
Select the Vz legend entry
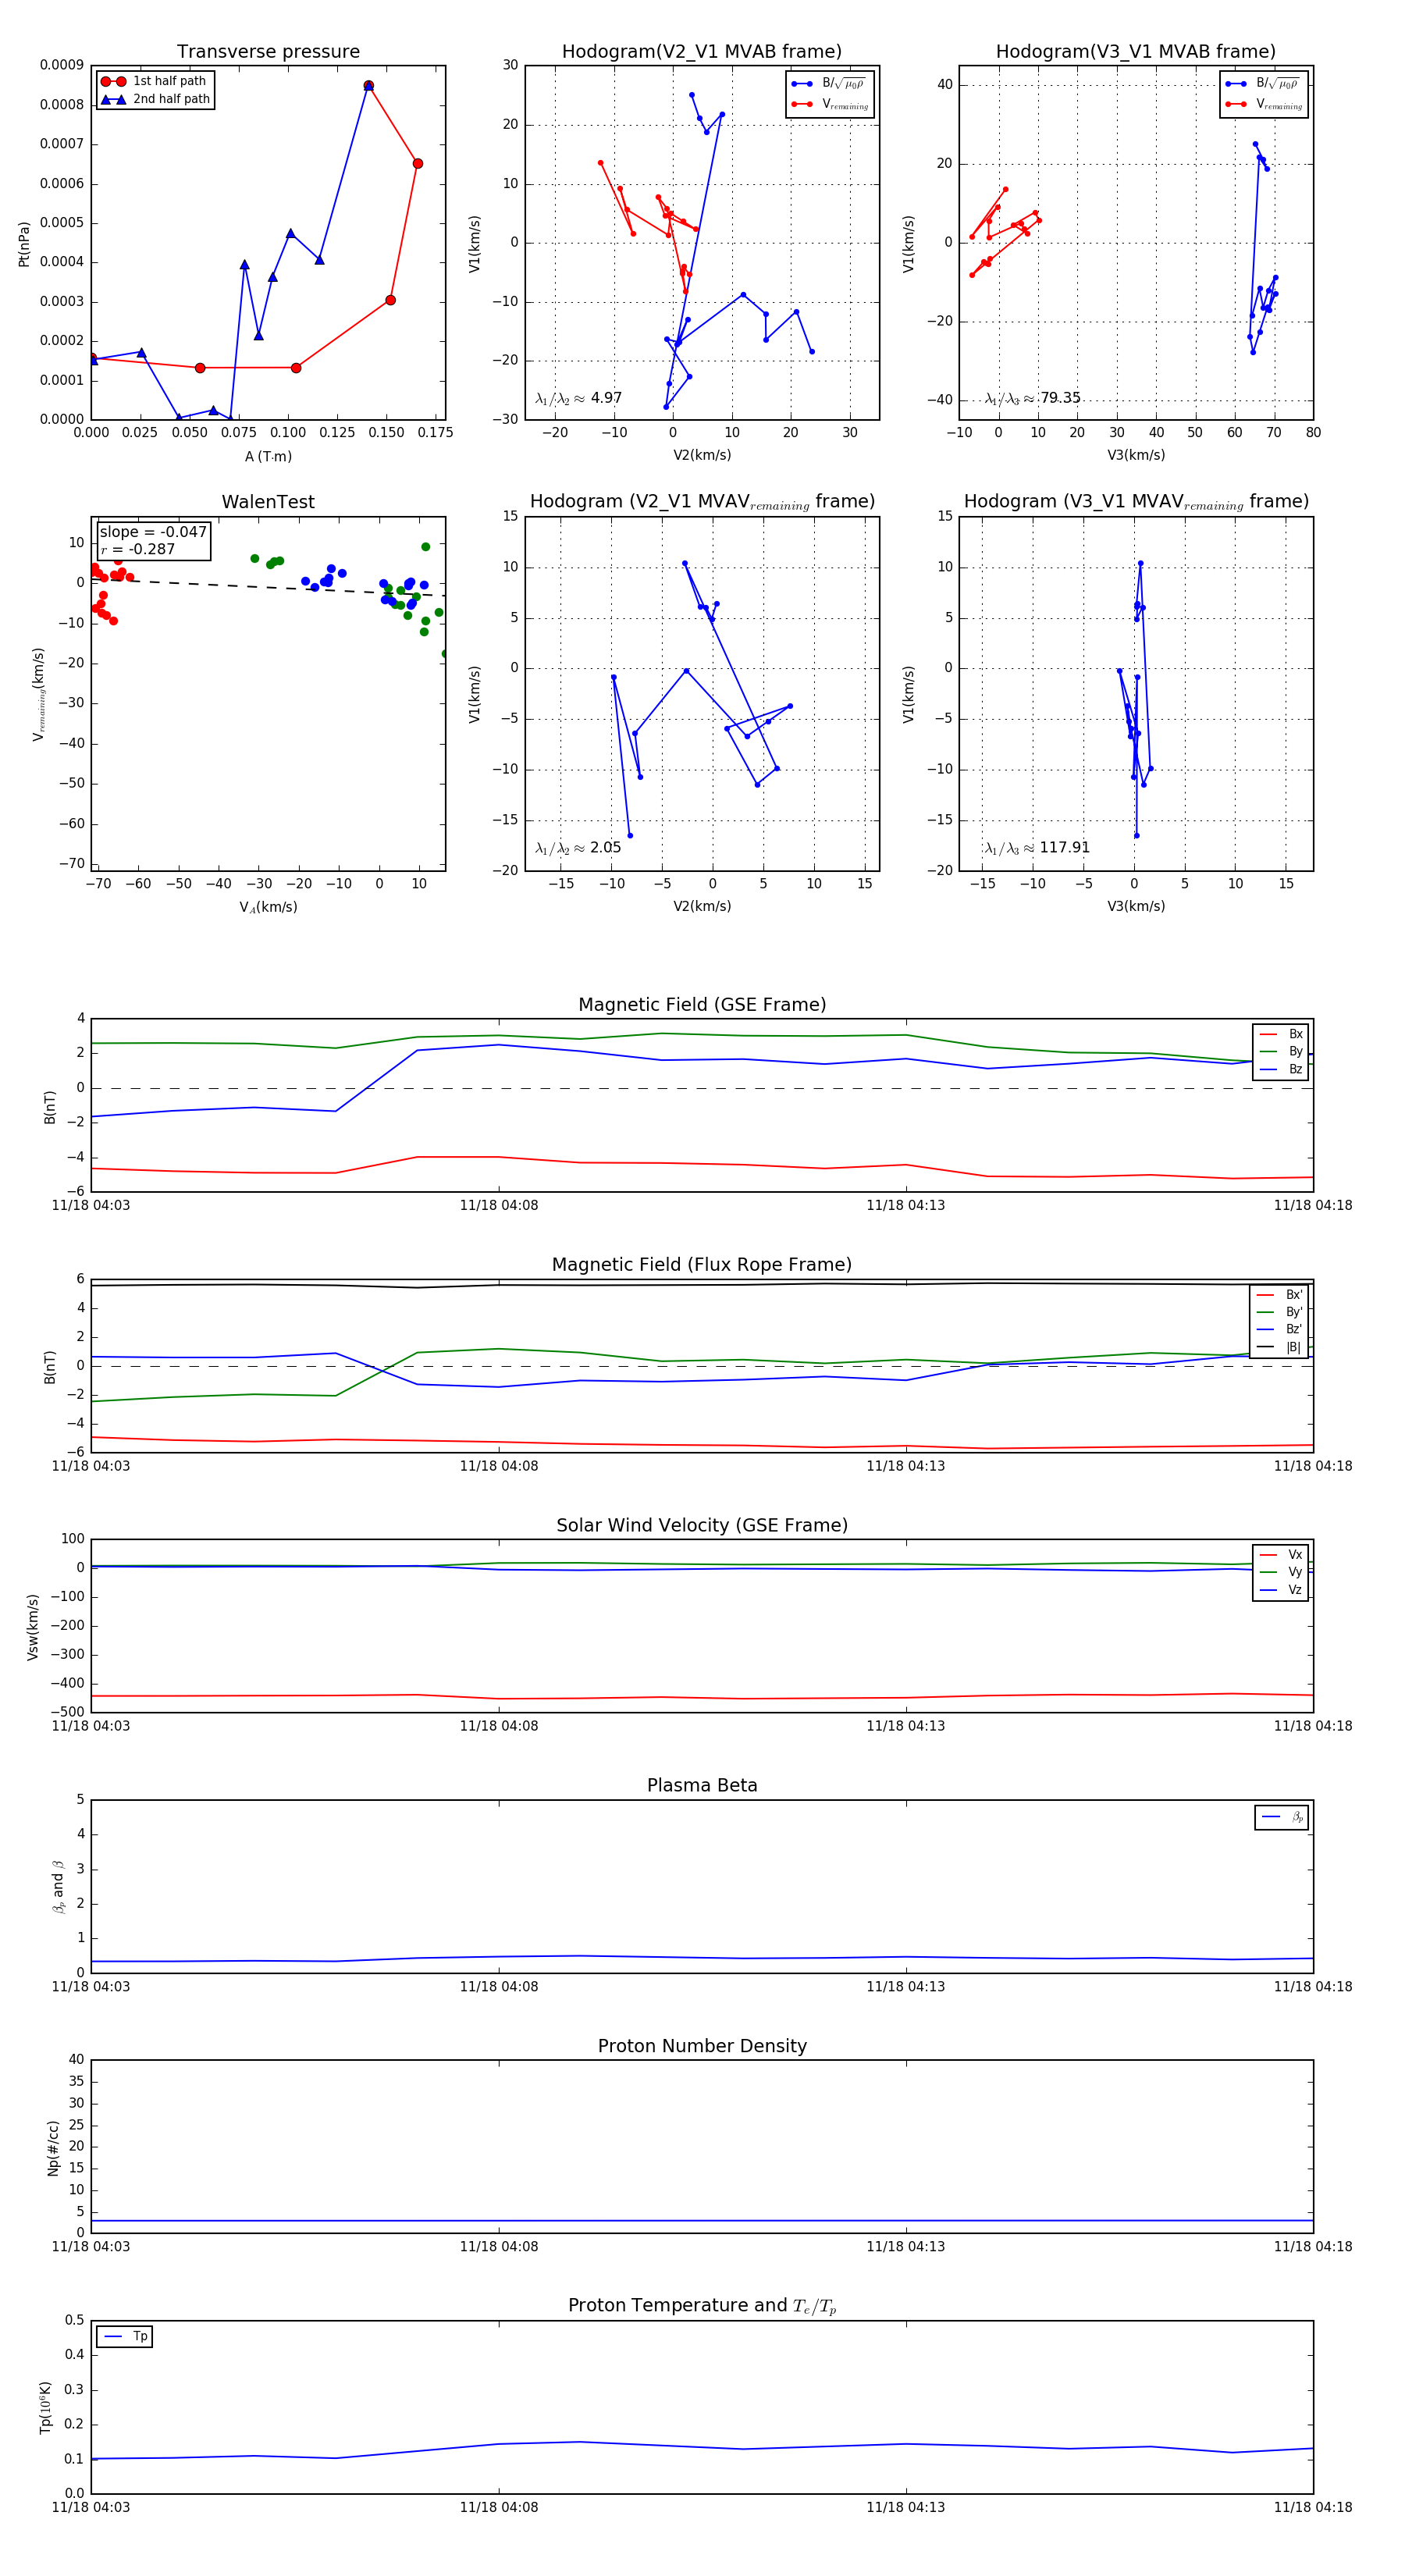tap(1281, 1589)
